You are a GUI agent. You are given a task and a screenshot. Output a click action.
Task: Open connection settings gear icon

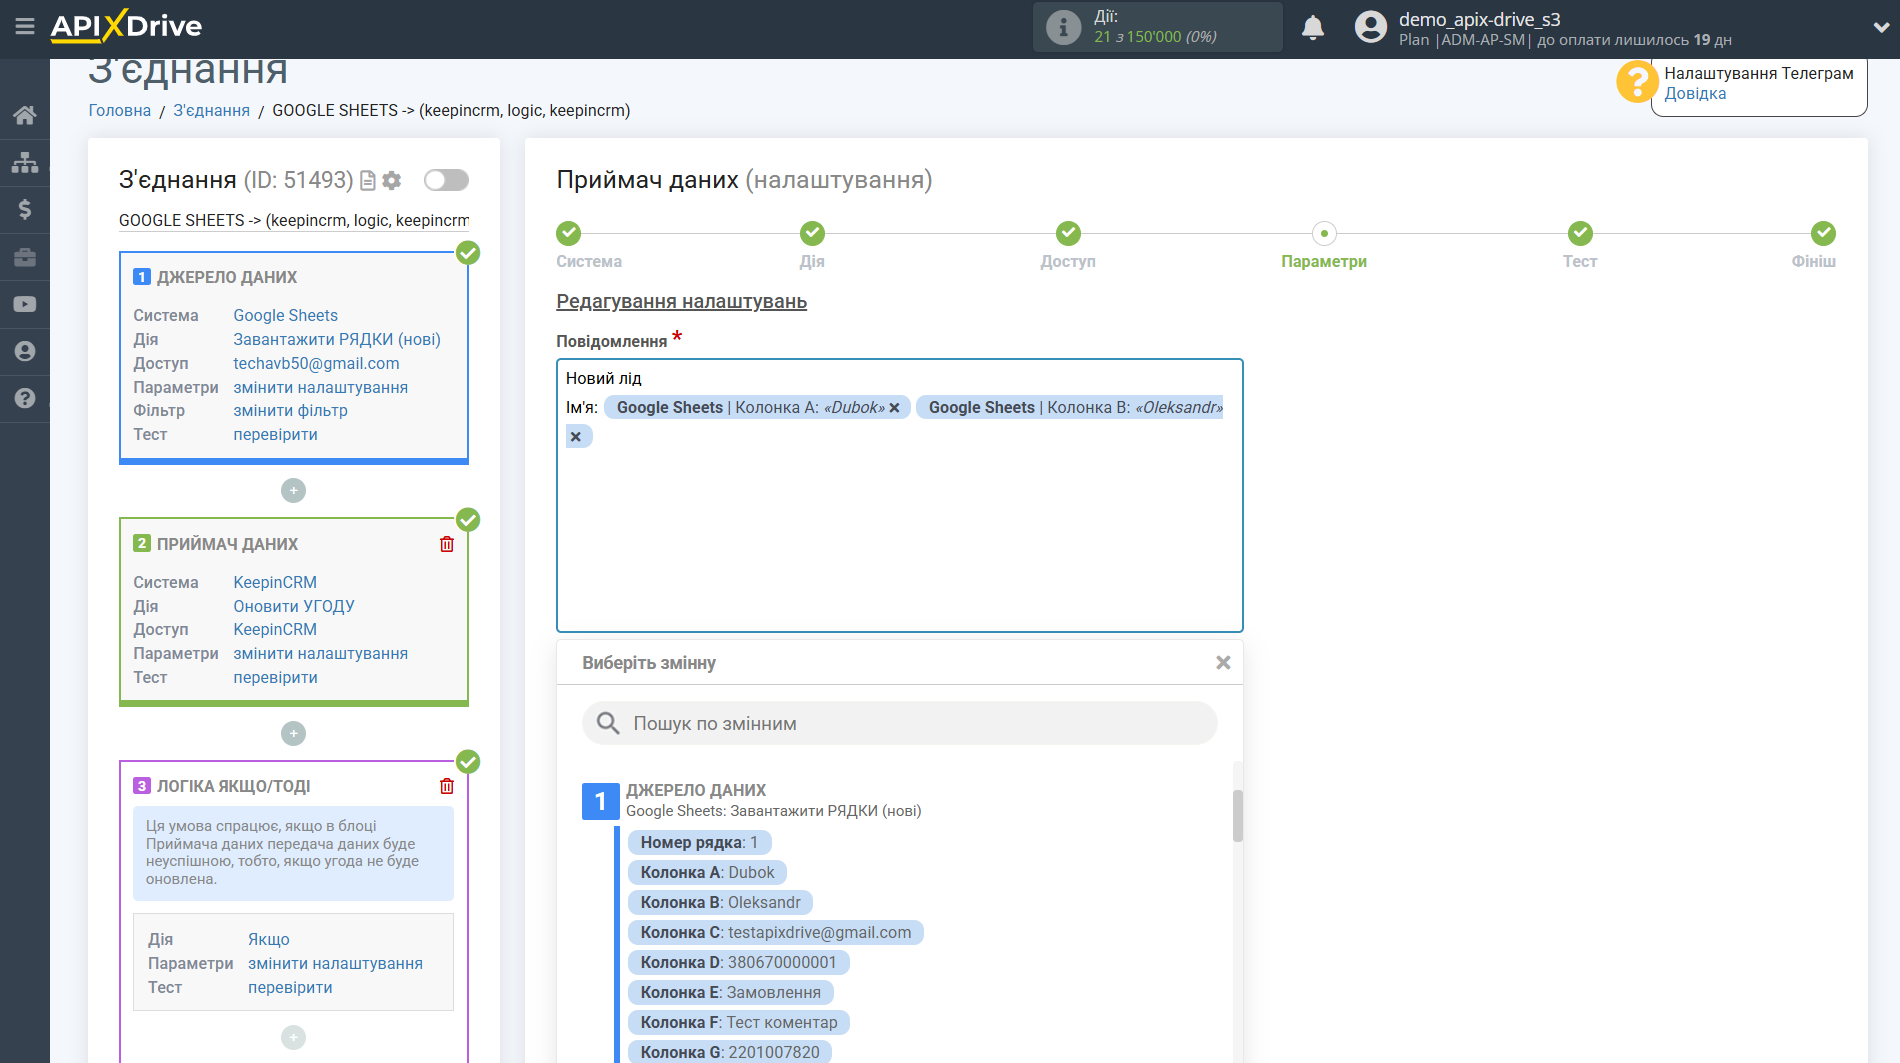[392, 180]
